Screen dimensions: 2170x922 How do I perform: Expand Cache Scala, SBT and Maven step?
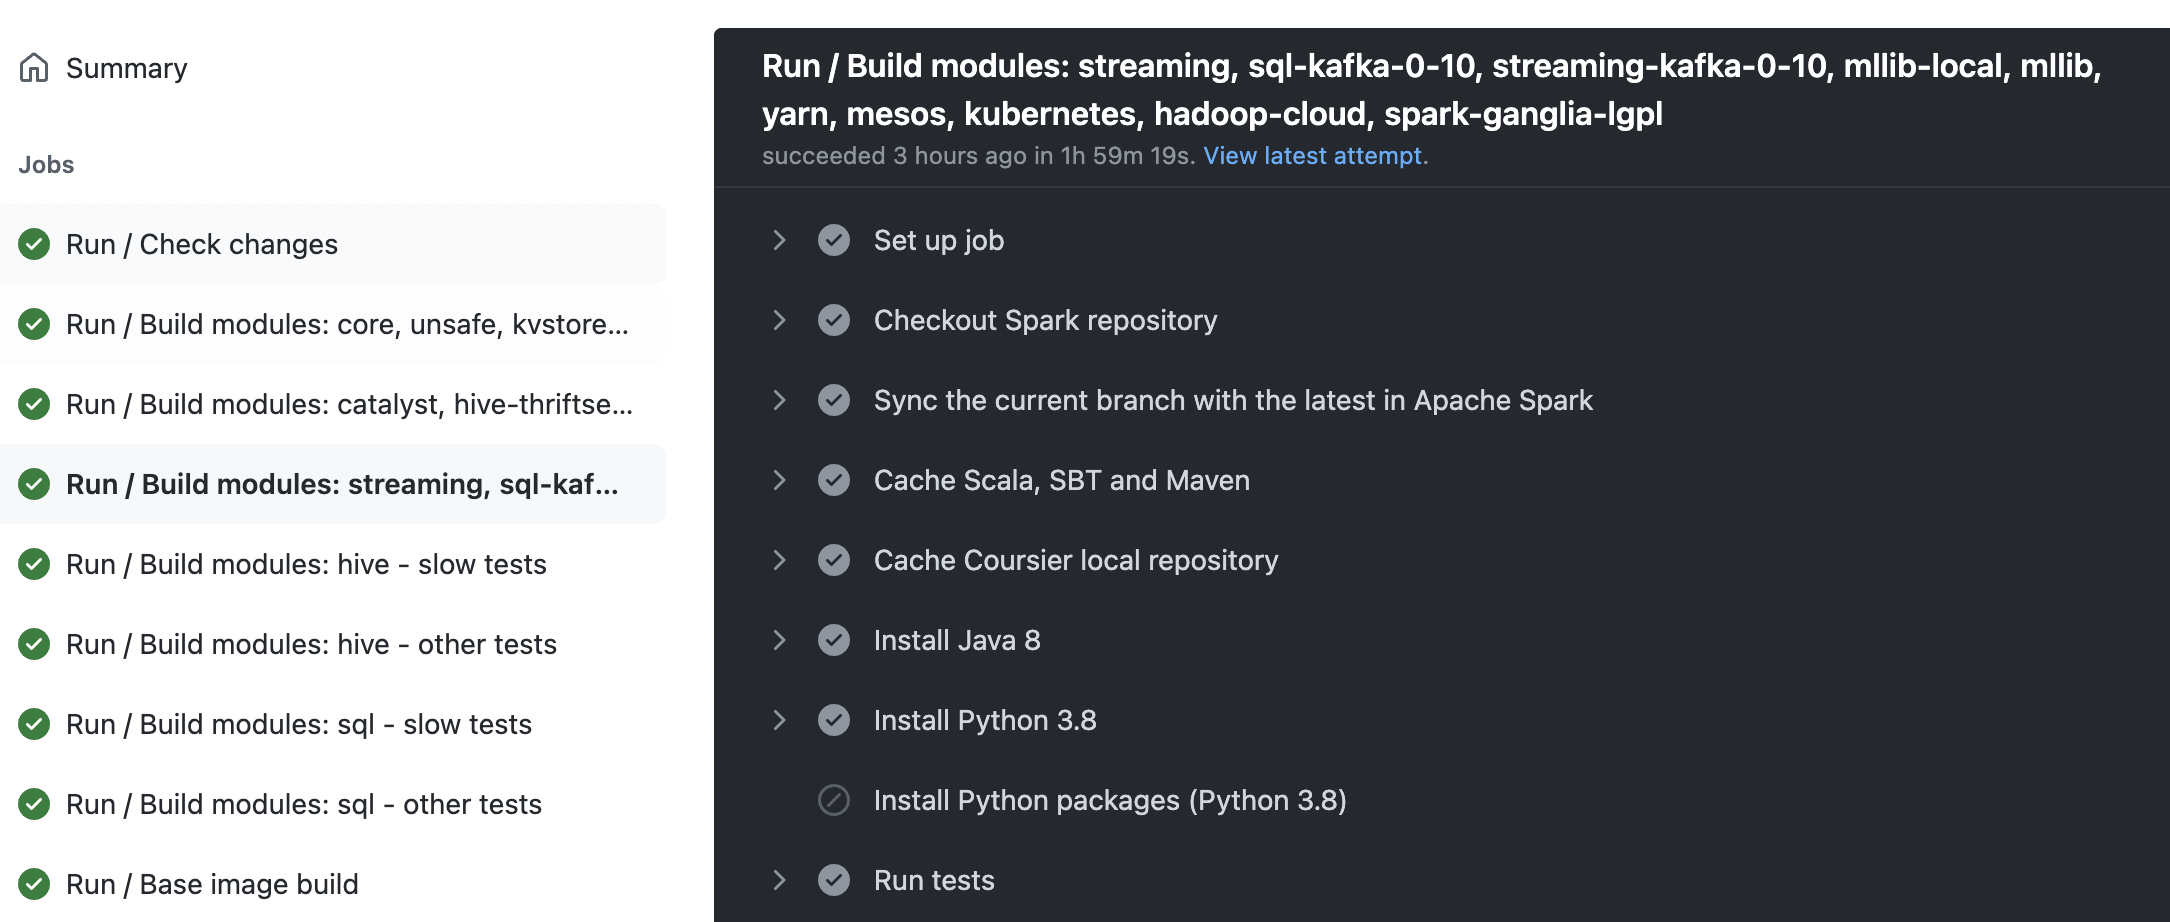(779, 480)
